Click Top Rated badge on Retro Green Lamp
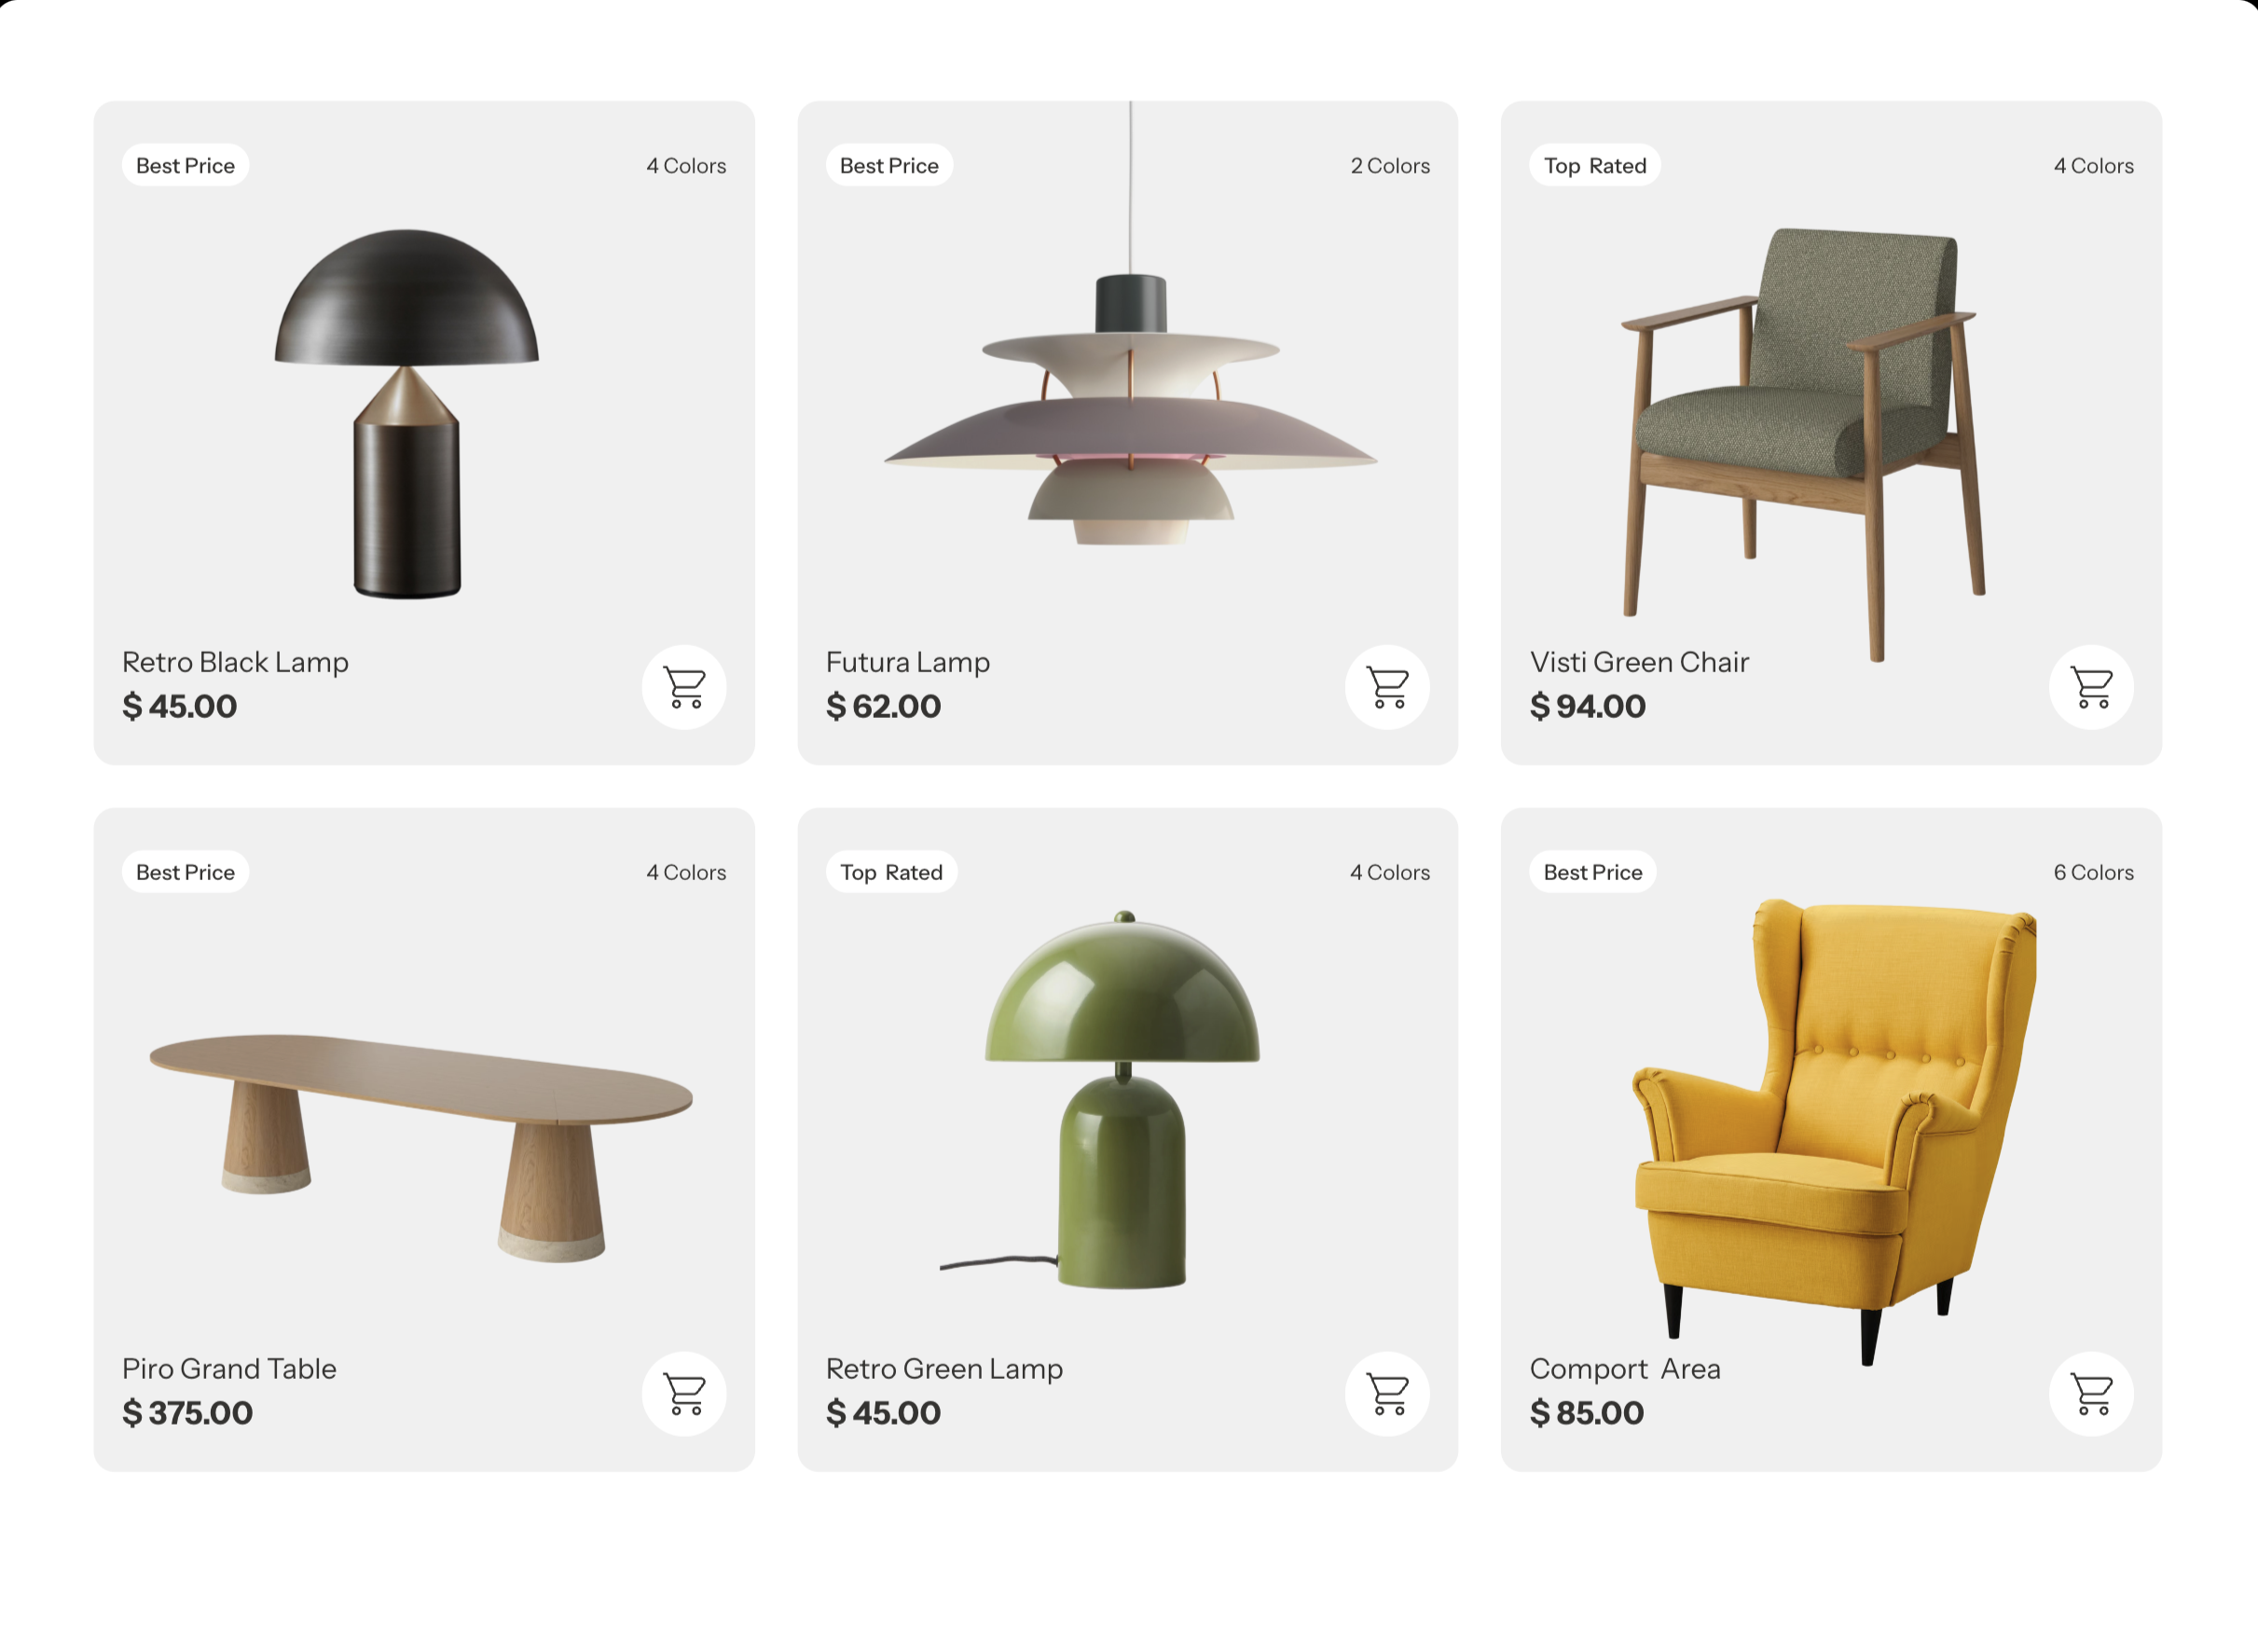2258x1652 pixels. [x=891, y=872]
